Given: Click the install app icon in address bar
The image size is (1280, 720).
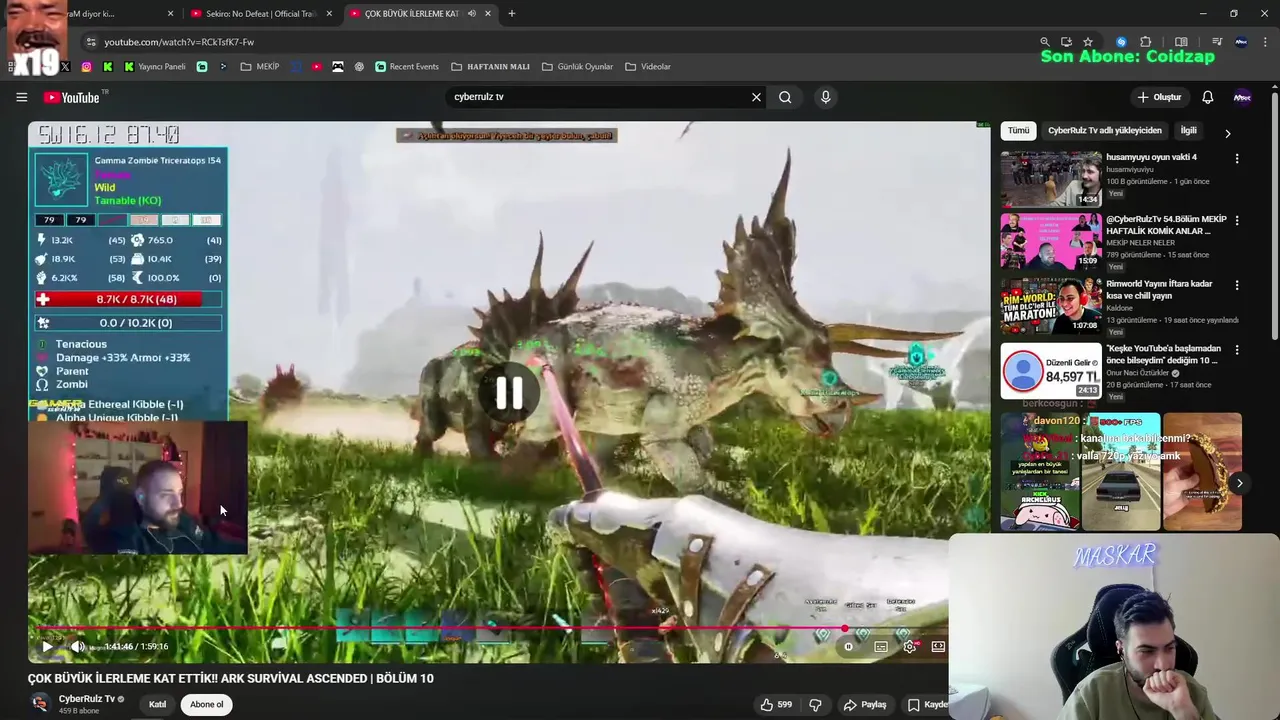Looking at the screenshot, I should [1066, 42].
